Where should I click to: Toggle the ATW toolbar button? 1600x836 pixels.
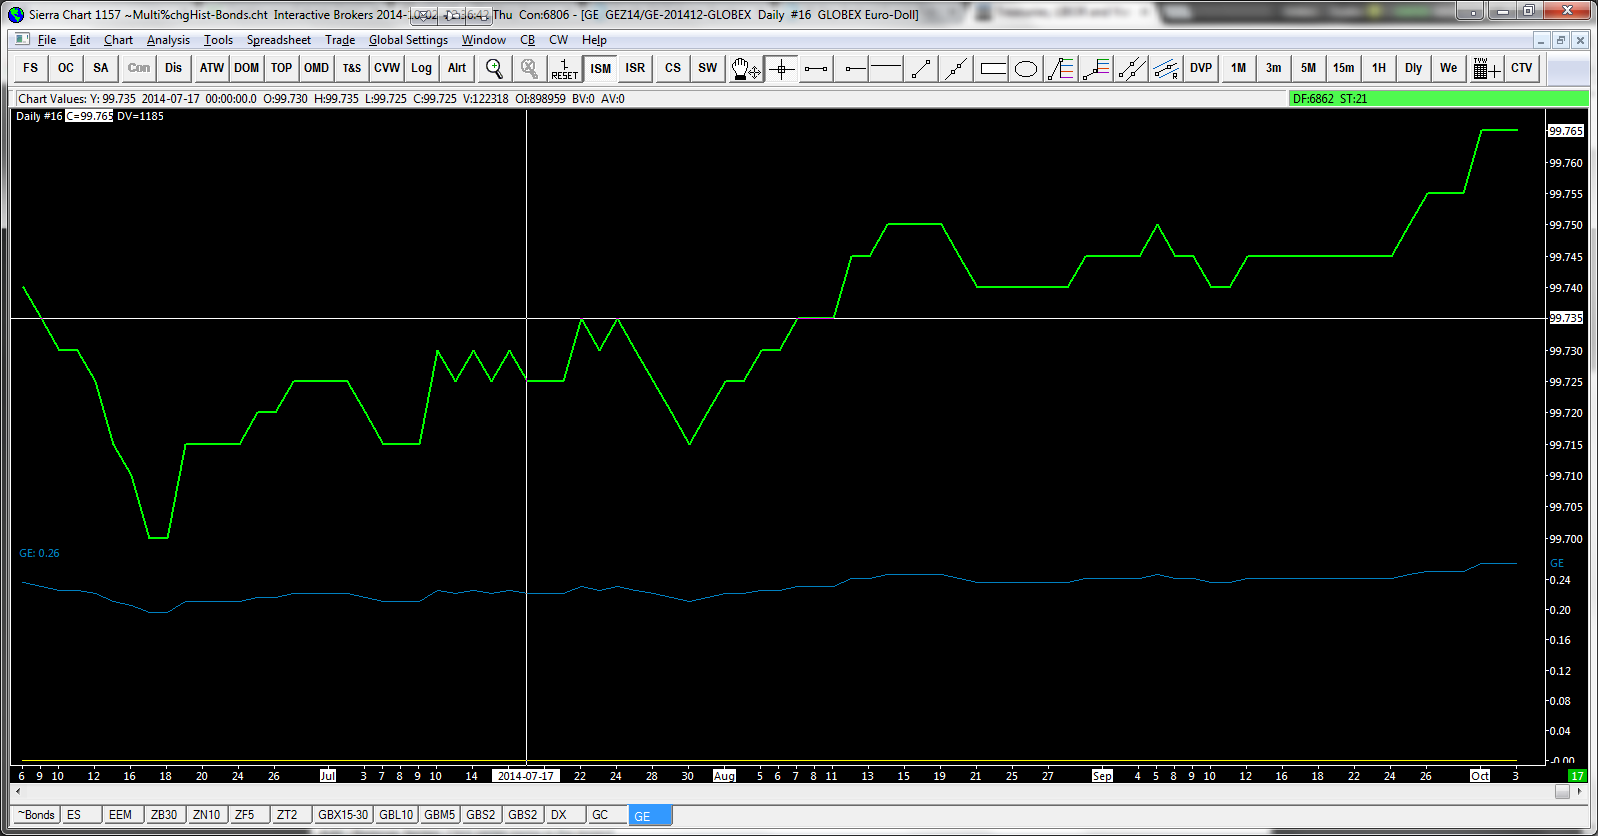212,68
